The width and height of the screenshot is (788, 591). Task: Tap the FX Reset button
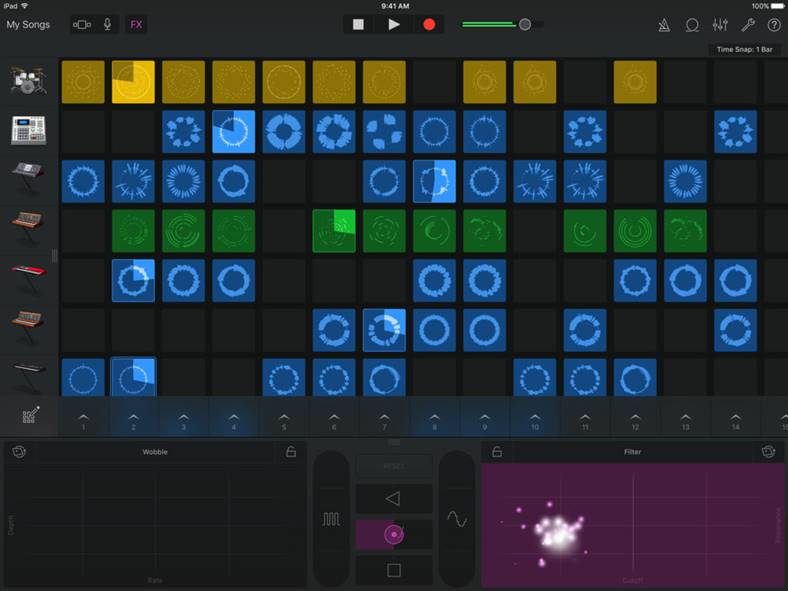click(x=394, y=466)
